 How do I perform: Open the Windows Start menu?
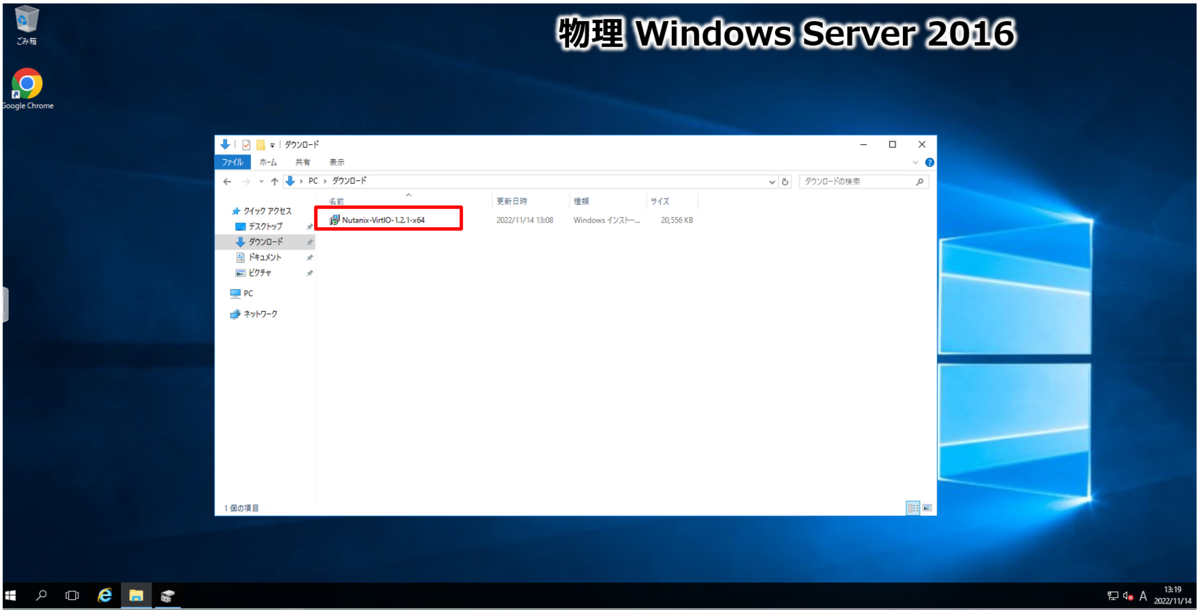click(x=11, y=596)
